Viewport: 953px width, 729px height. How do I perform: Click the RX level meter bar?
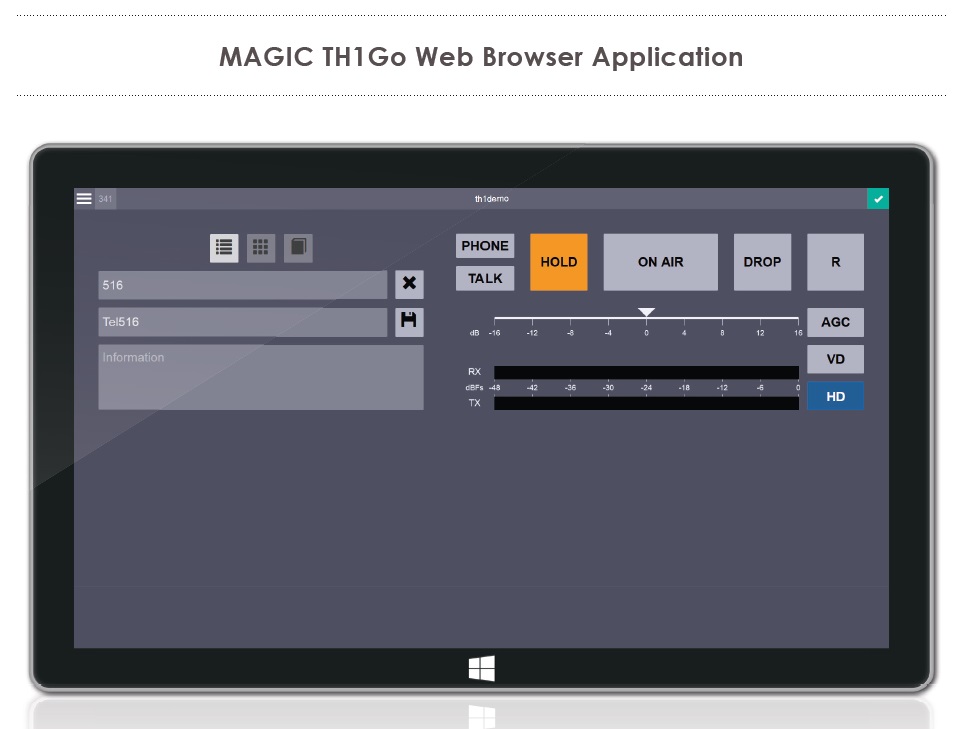point(646,372)
